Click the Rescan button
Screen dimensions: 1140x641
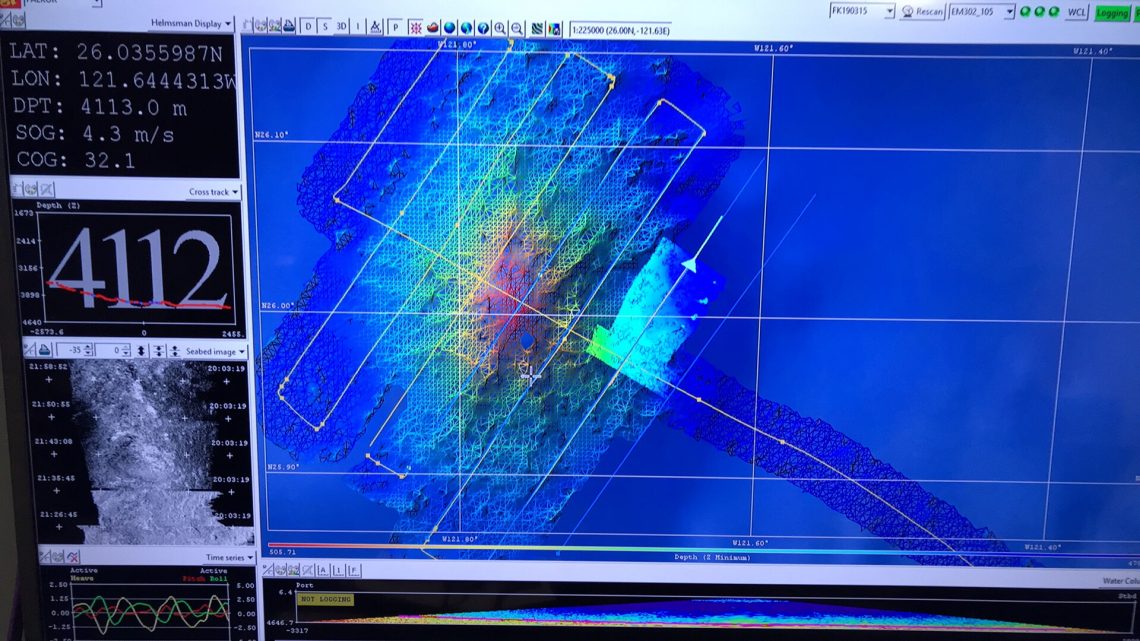coord(922,12)
